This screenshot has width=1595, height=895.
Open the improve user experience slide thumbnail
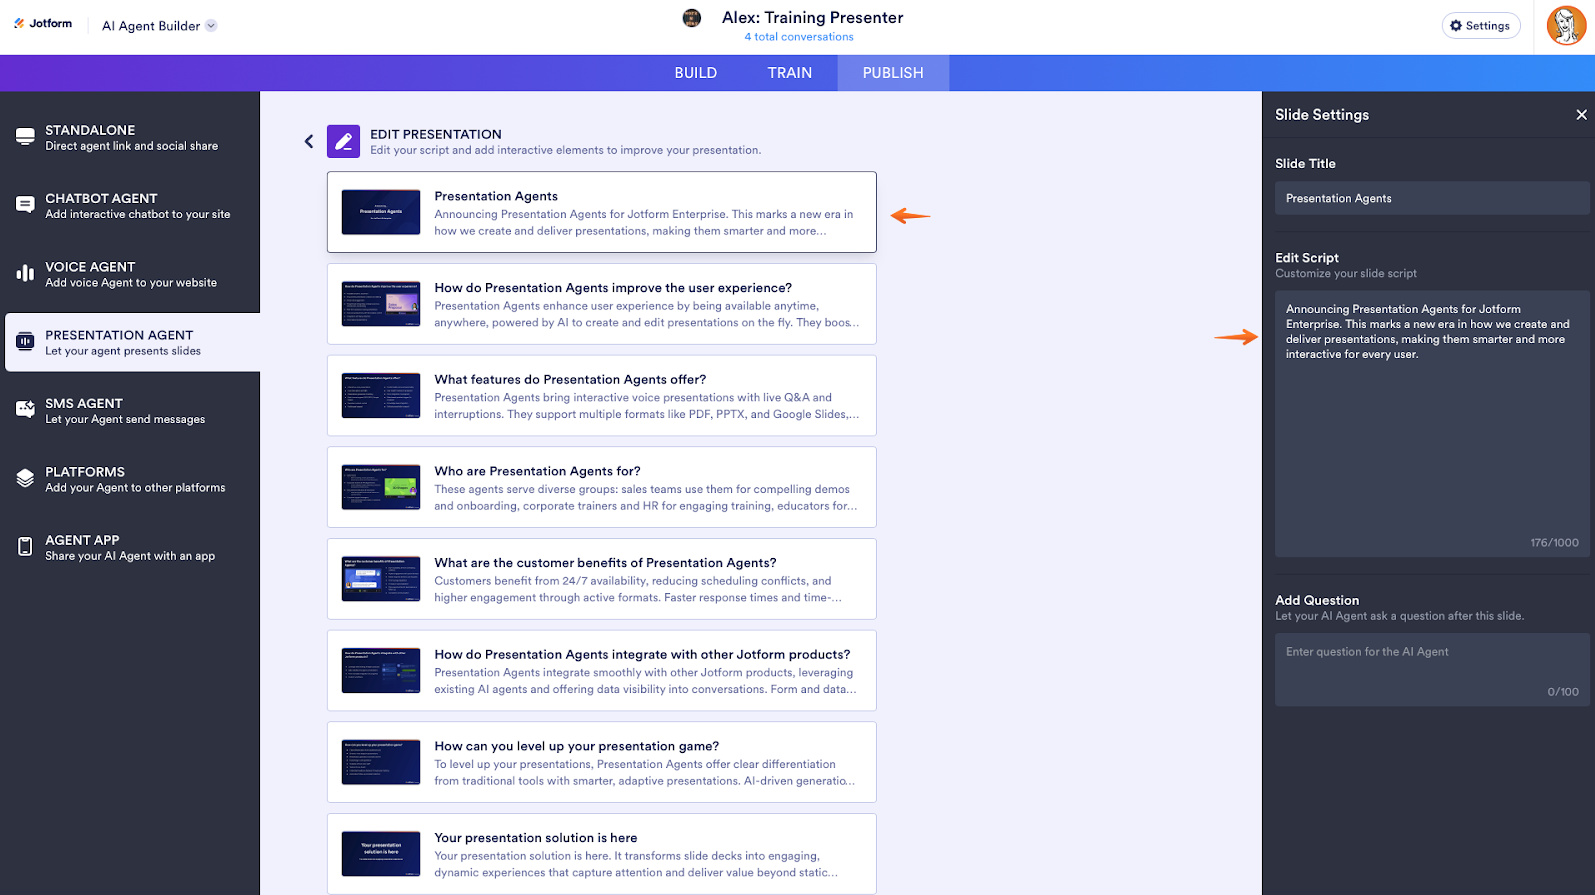click(381, 304)
